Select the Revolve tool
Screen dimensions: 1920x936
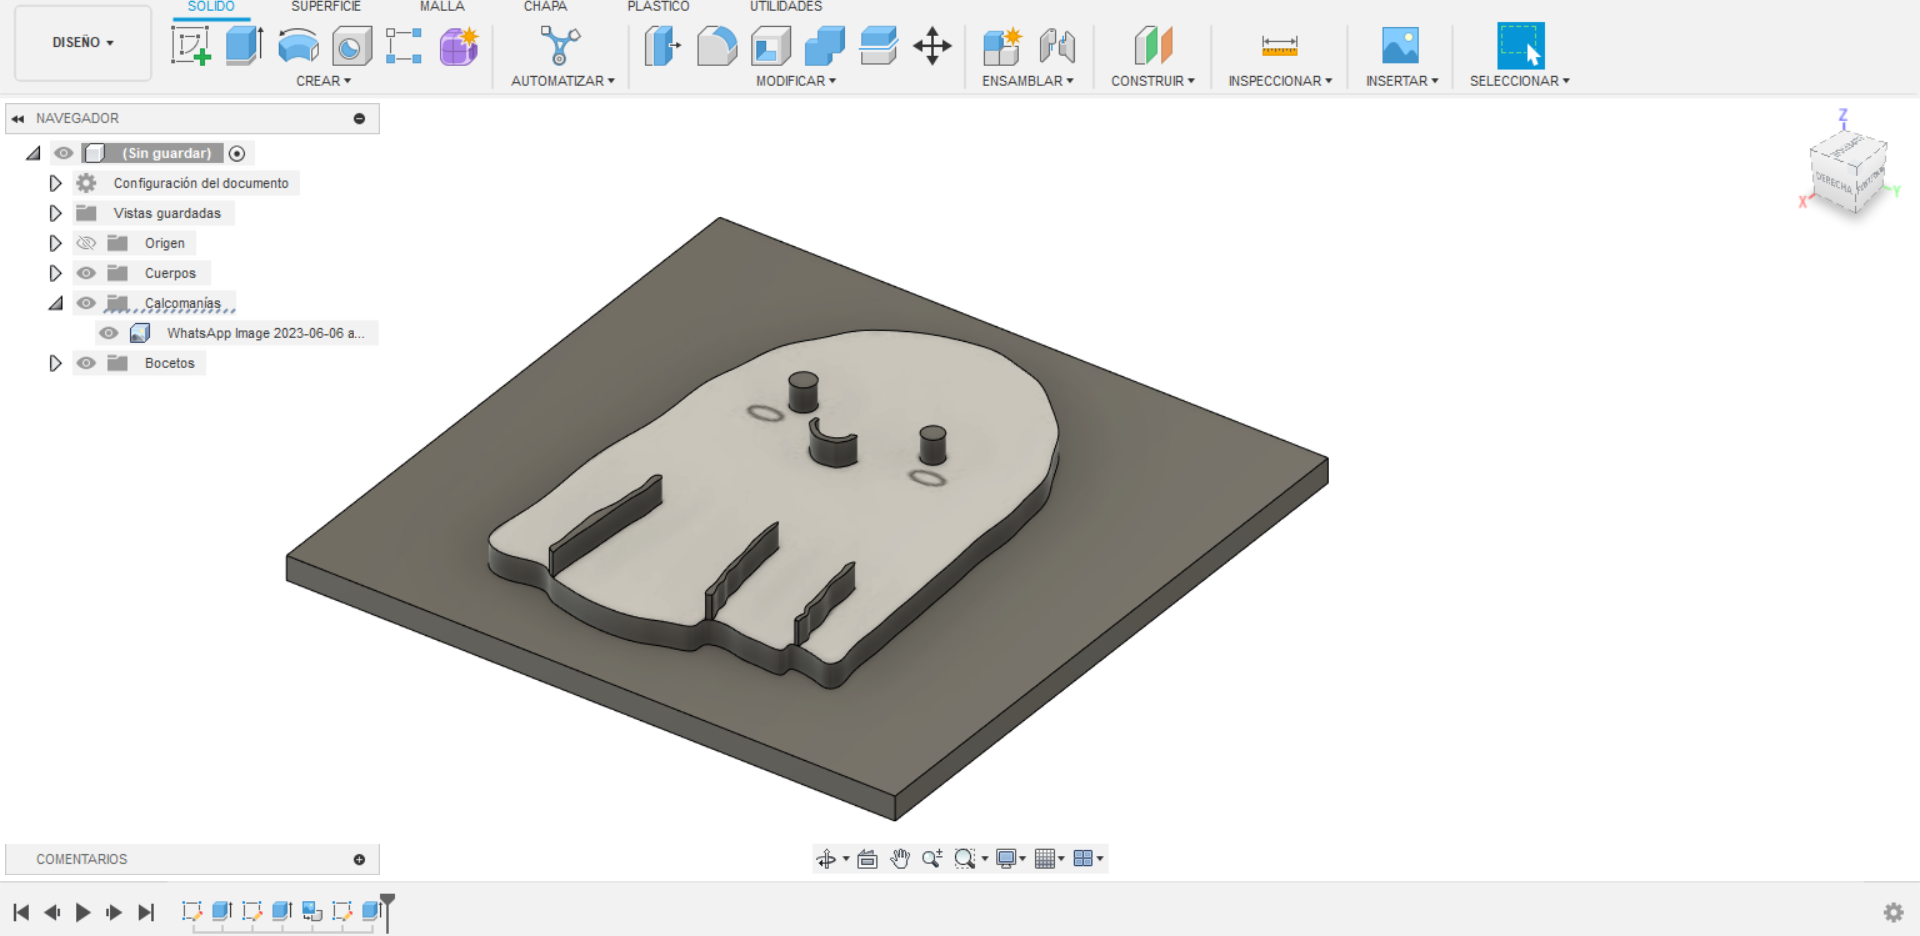[x=298, y=46]
